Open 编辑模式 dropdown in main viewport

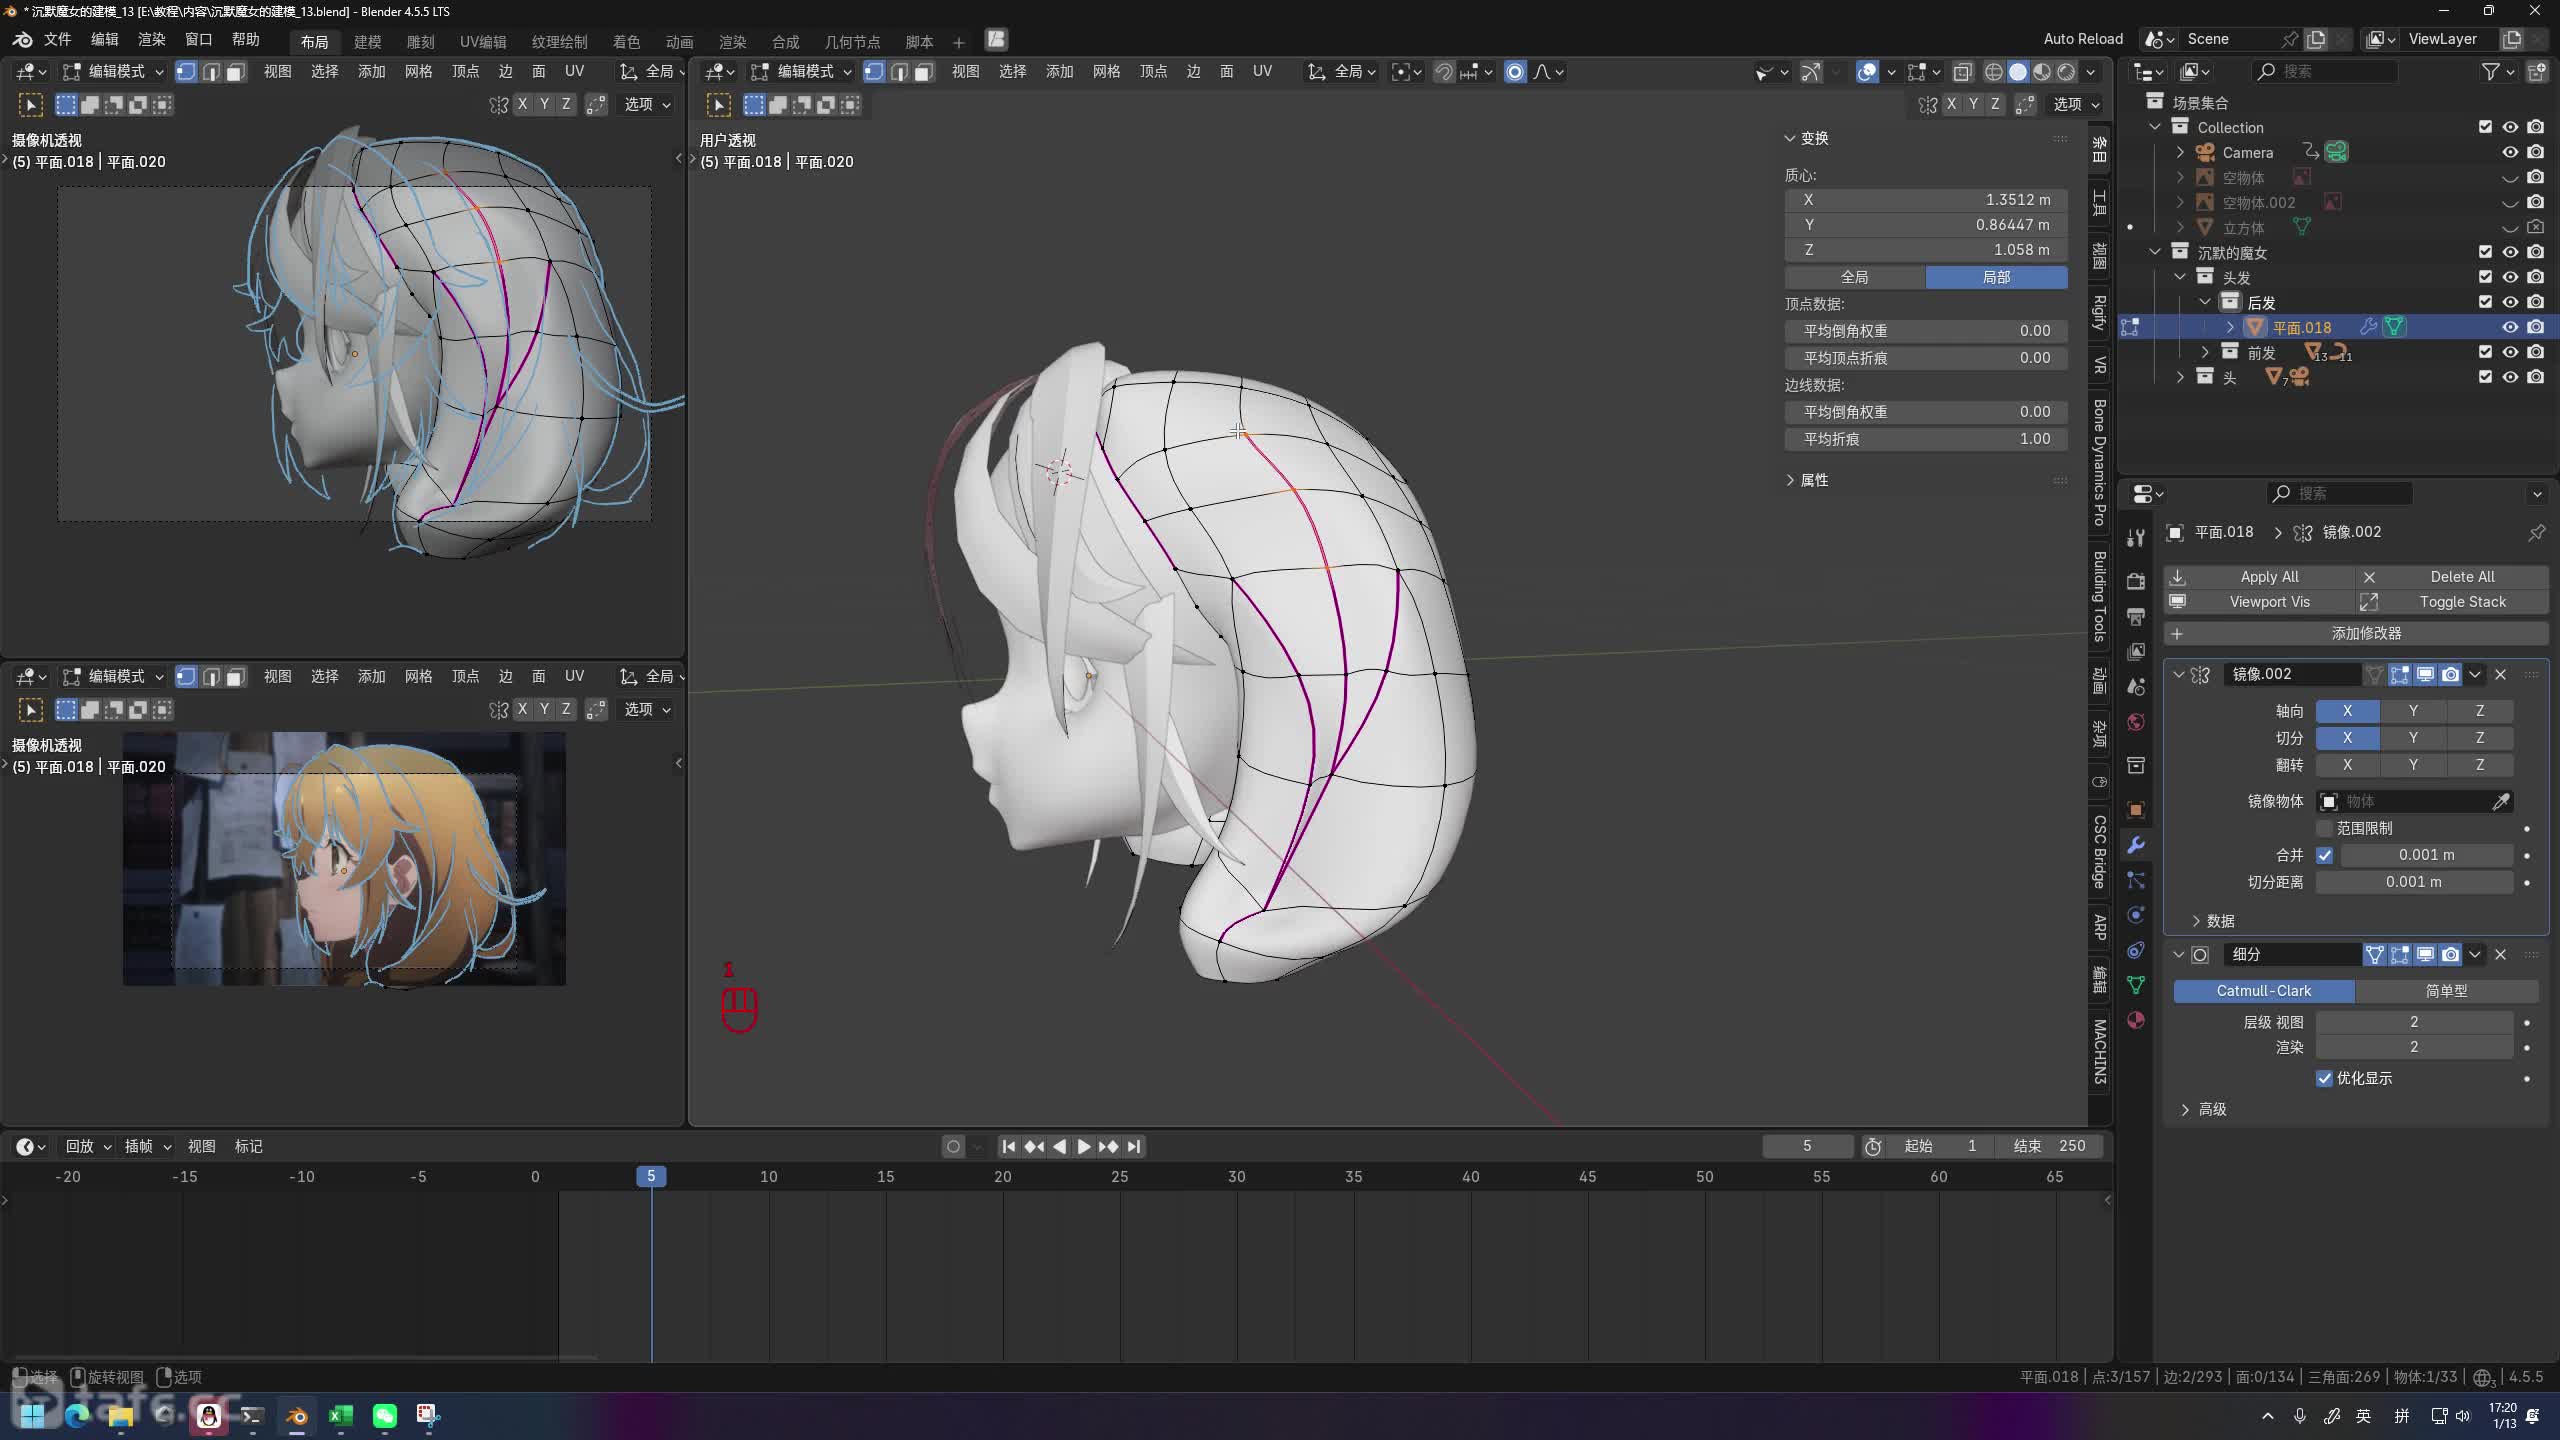pyautogui.click(x=804, y=72)
